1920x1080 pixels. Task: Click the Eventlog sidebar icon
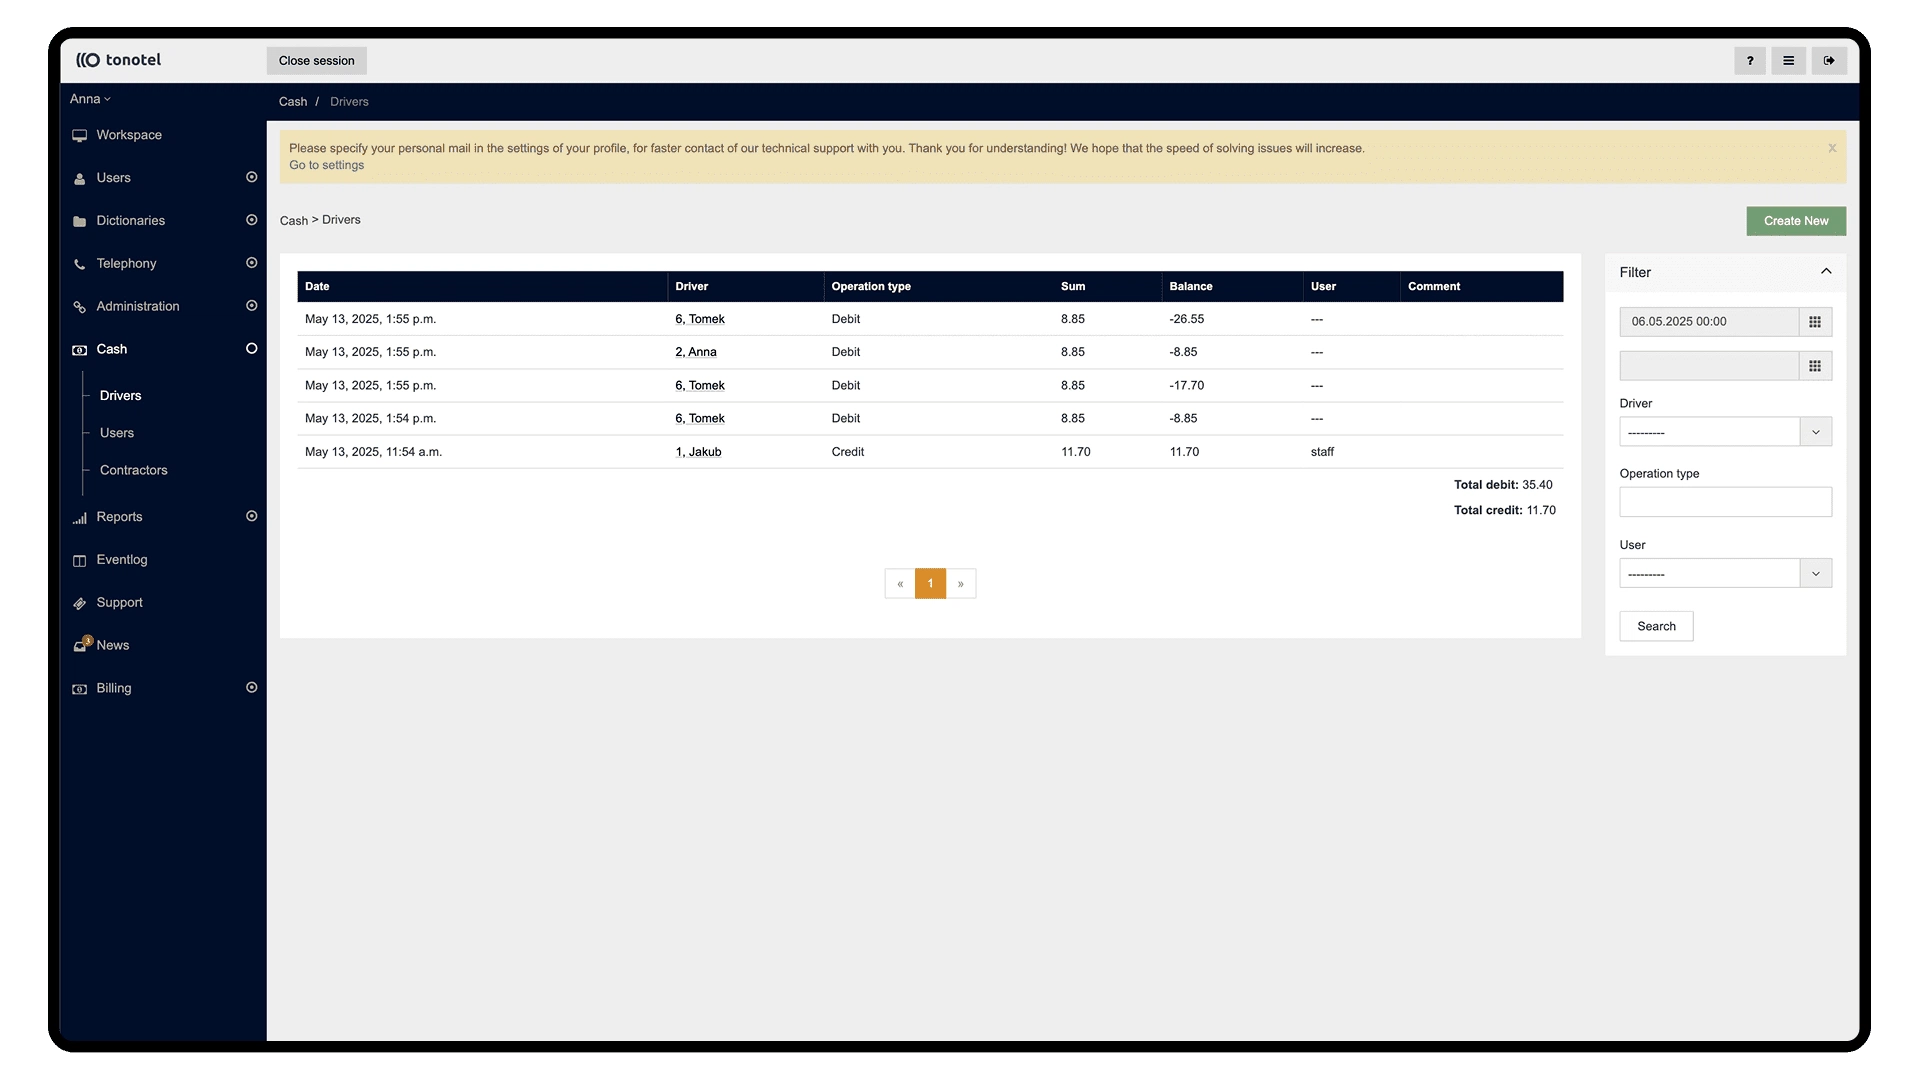[x=79, y=561]
